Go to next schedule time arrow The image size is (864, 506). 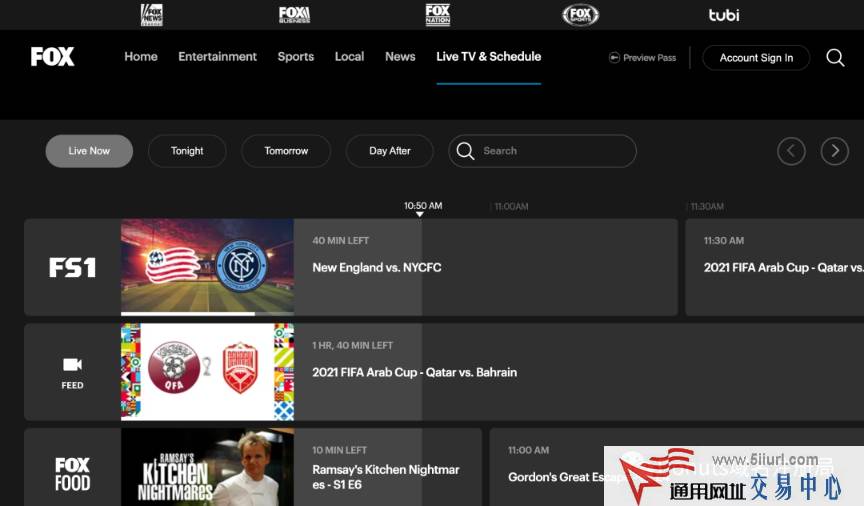click(x=834, y=150)
